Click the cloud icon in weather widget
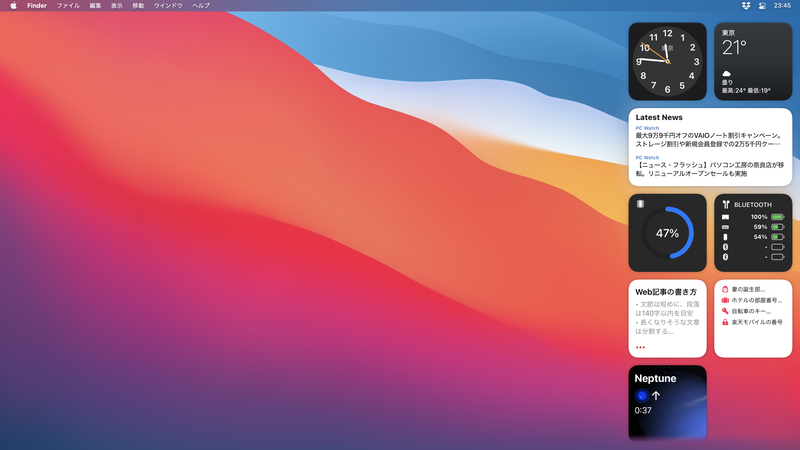Viewport: 800px width, 450px height. click(727, 74)
